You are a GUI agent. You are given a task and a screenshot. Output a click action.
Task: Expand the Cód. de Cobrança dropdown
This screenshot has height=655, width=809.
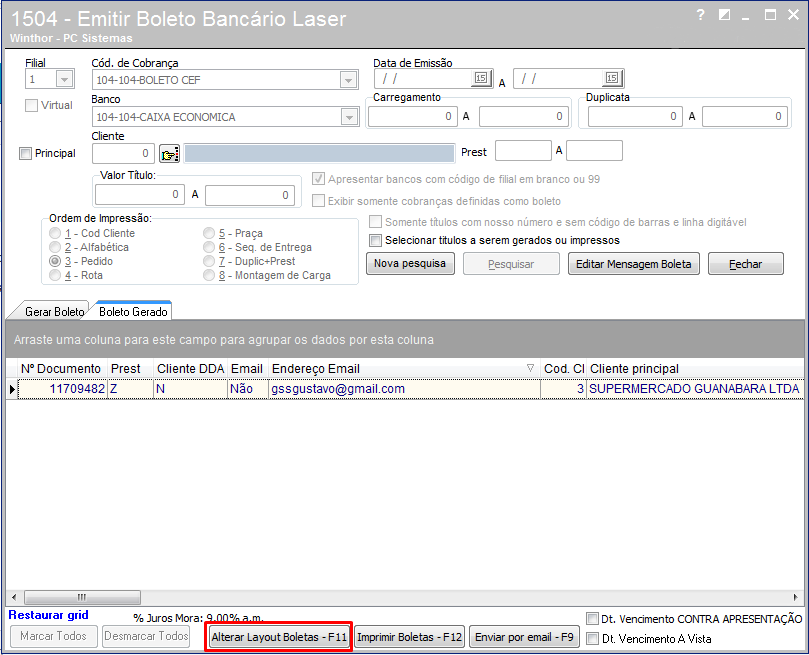[x=348, y=80]
